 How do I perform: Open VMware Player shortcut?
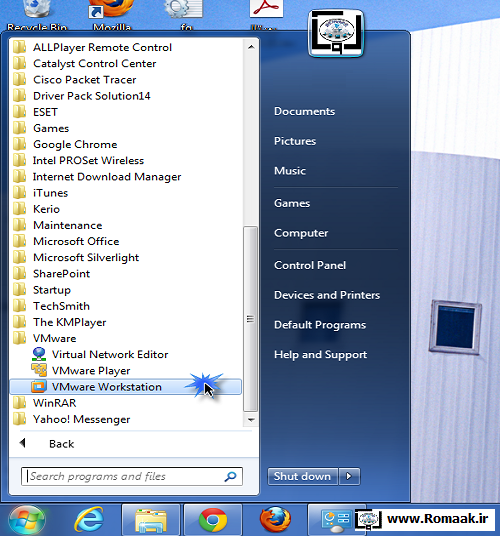pyautogui.click(x=91, y=371)
